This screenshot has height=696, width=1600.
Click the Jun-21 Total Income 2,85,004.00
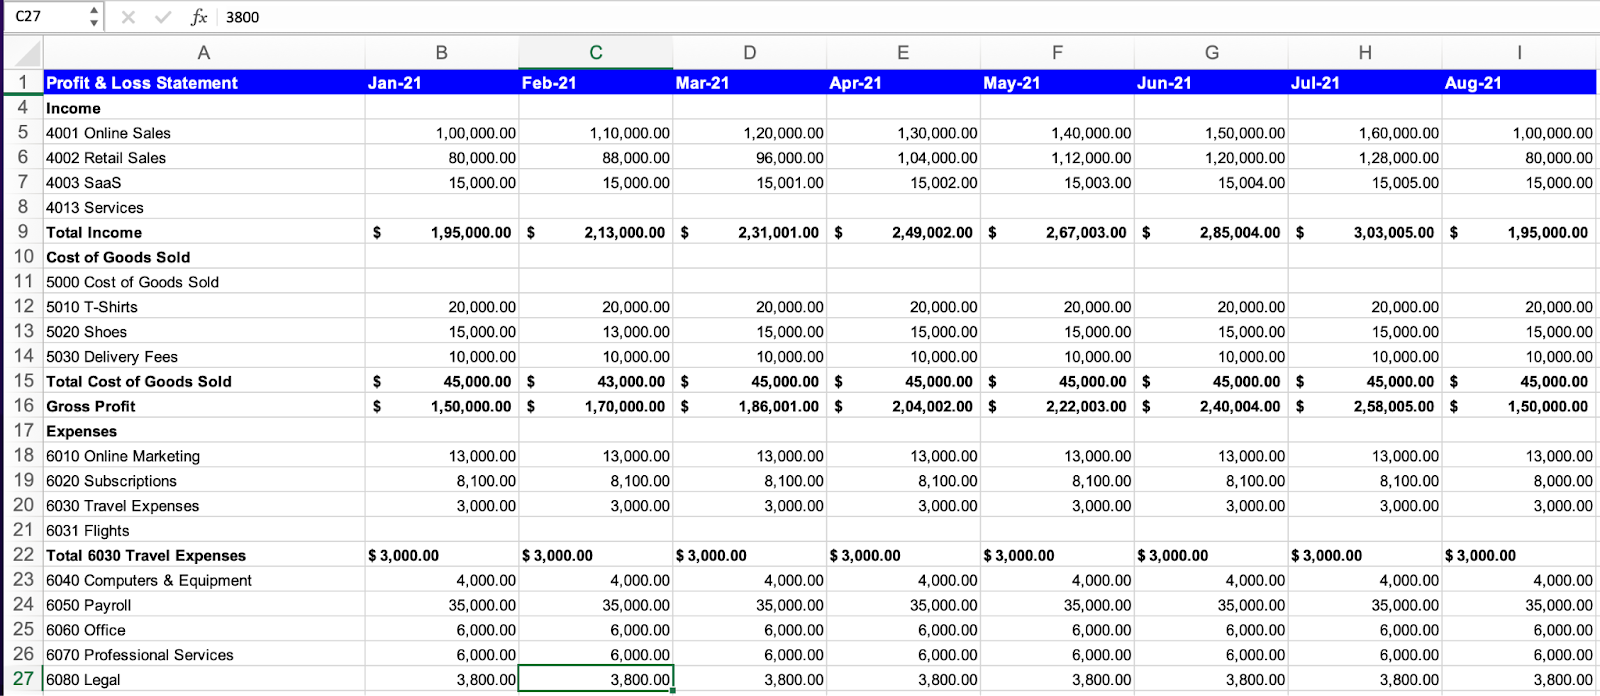click(x=1212, y=233)
